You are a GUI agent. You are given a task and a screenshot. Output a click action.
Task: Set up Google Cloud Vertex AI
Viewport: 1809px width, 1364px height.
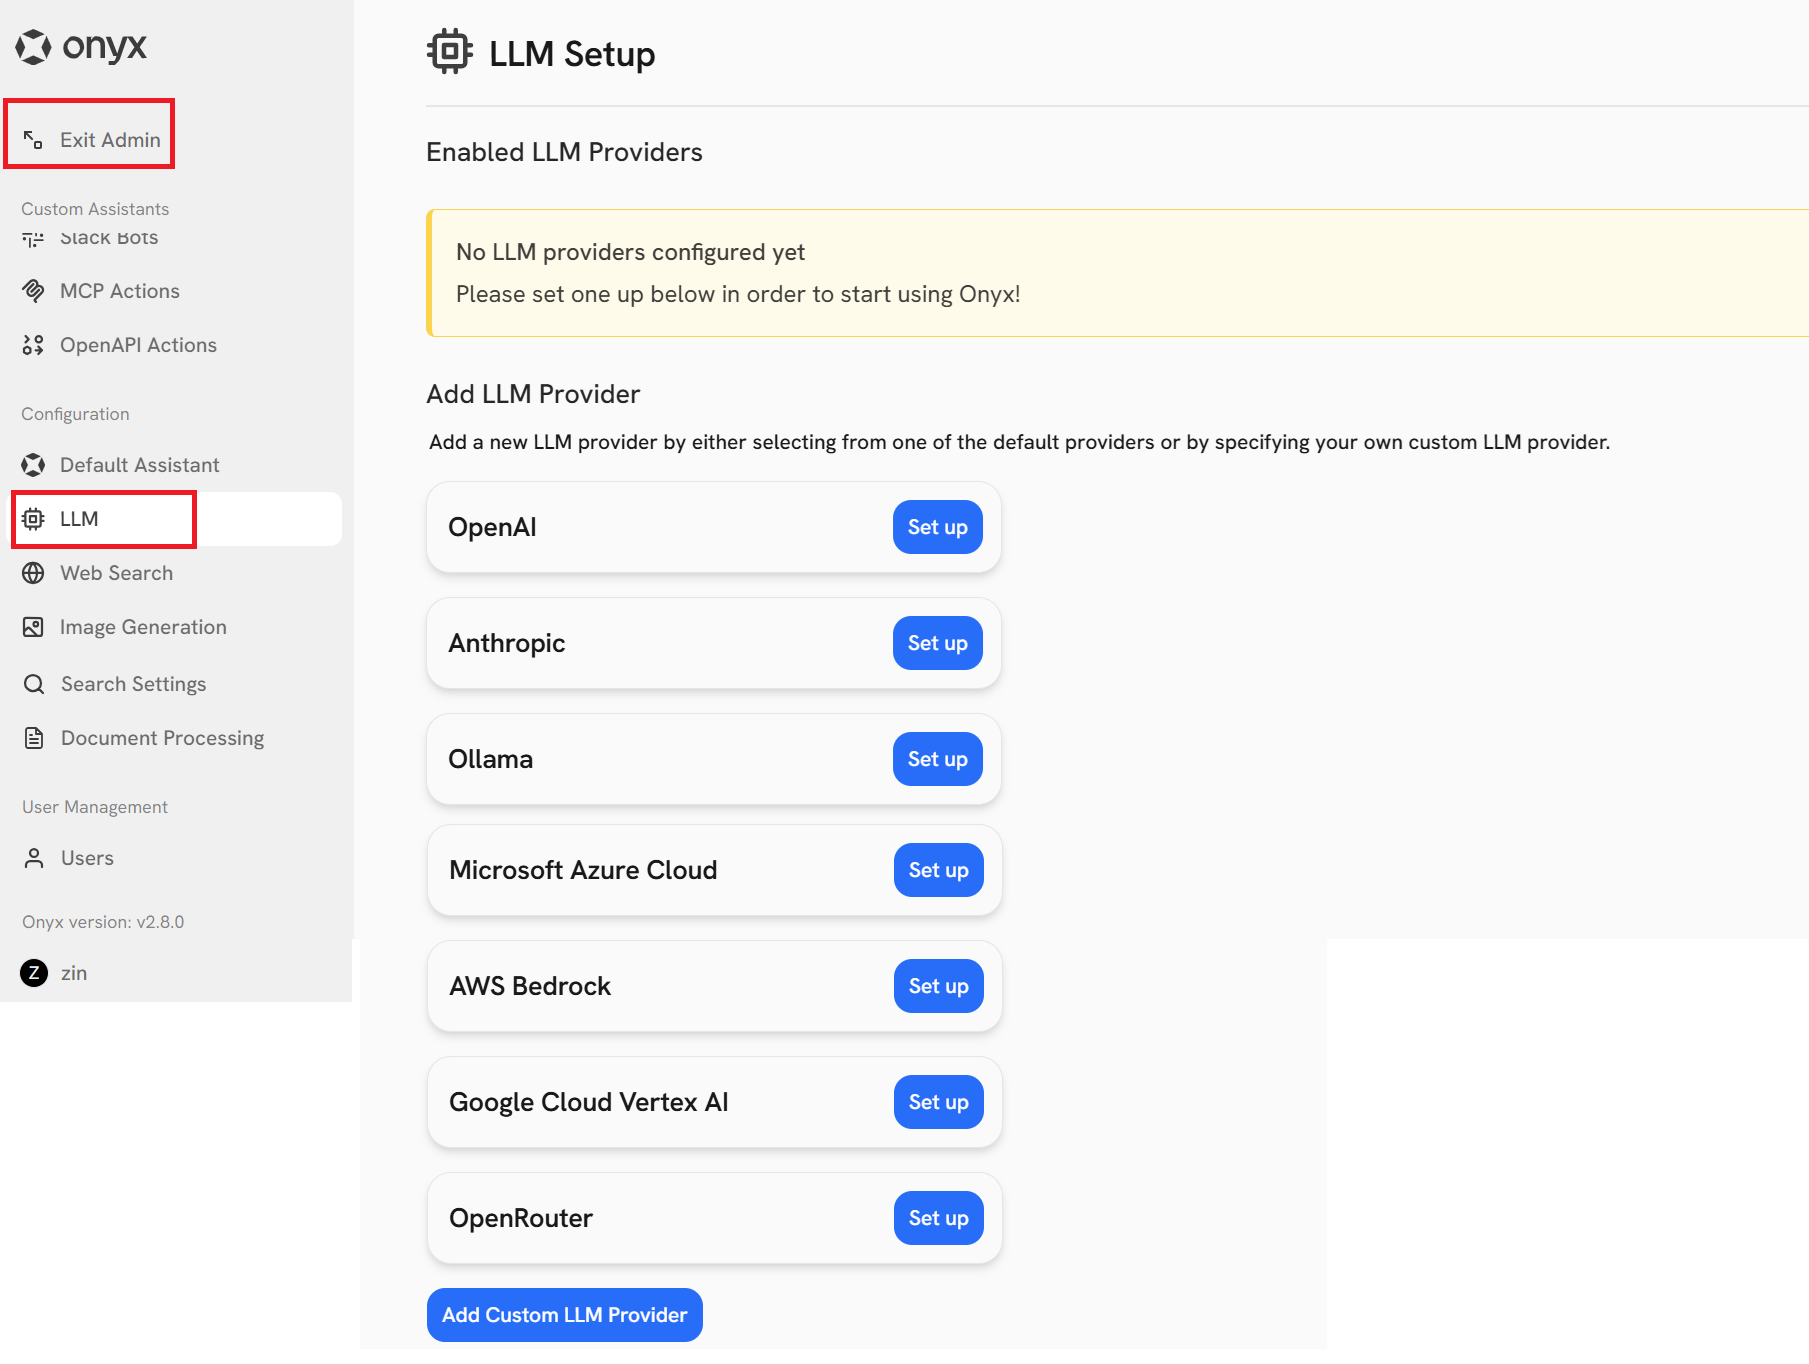937,1102
